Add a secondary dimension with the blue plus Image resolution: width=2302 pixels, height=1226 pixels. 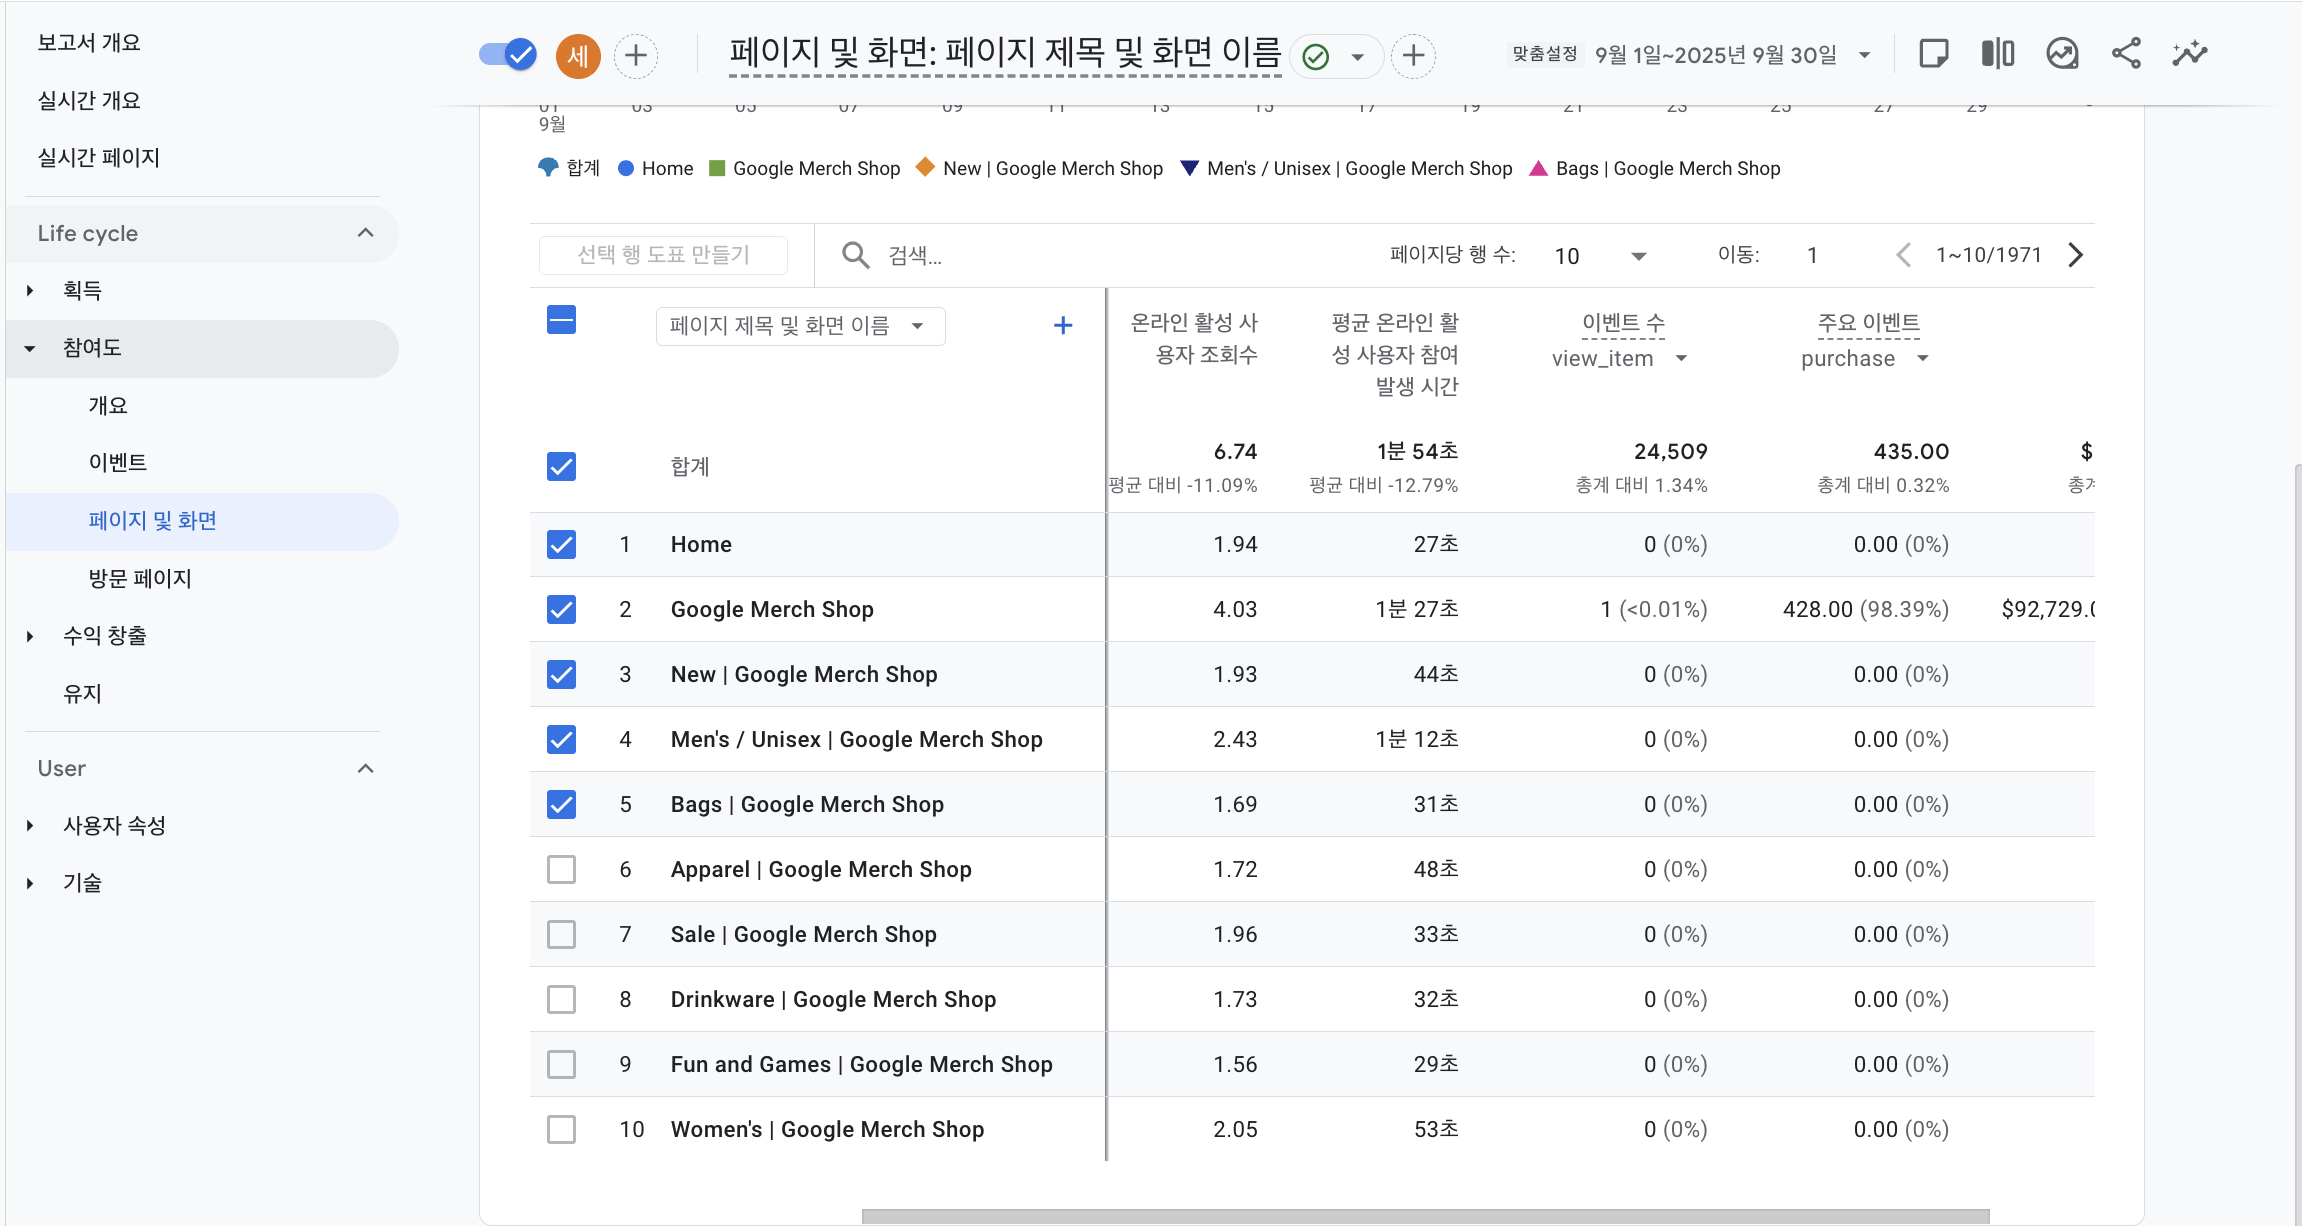(1063, 325)
